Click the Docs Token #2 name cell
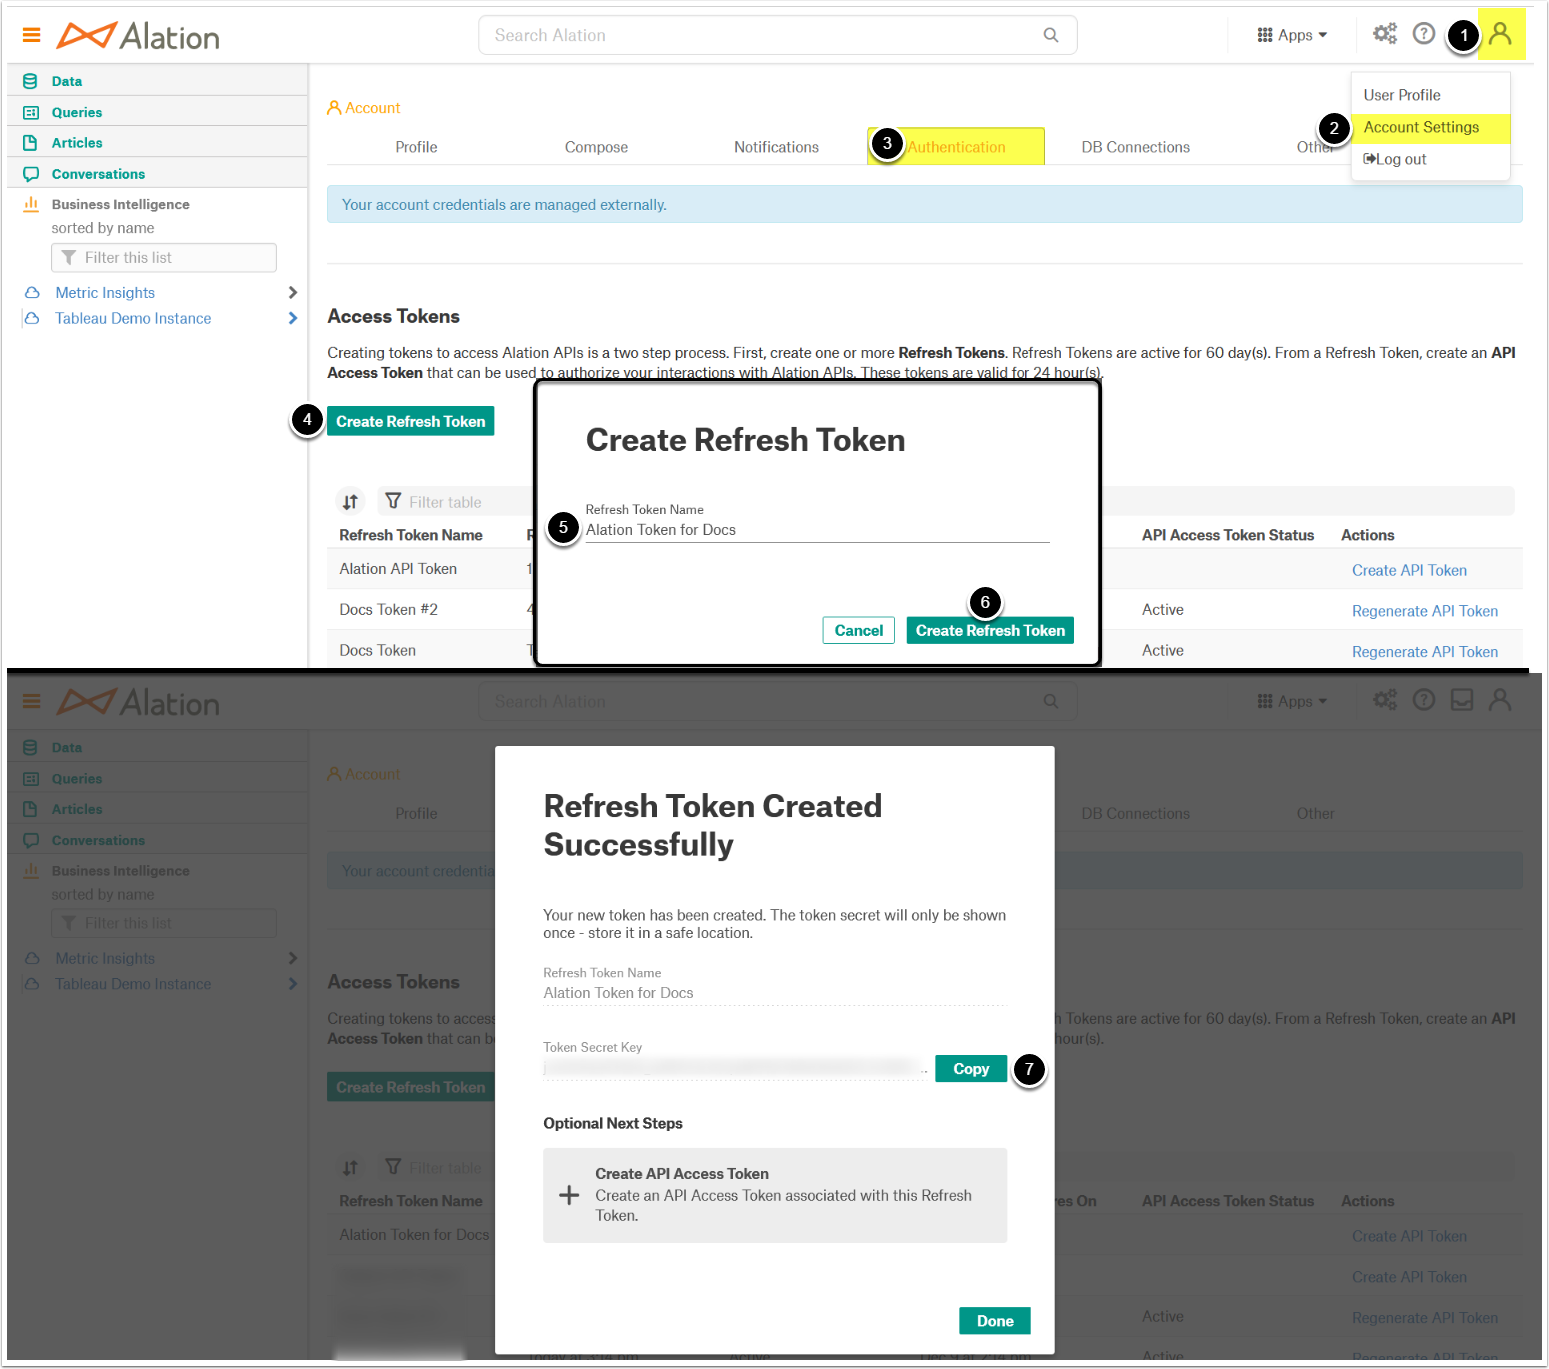This screenshot has height=1369, width=1549. 388,610
